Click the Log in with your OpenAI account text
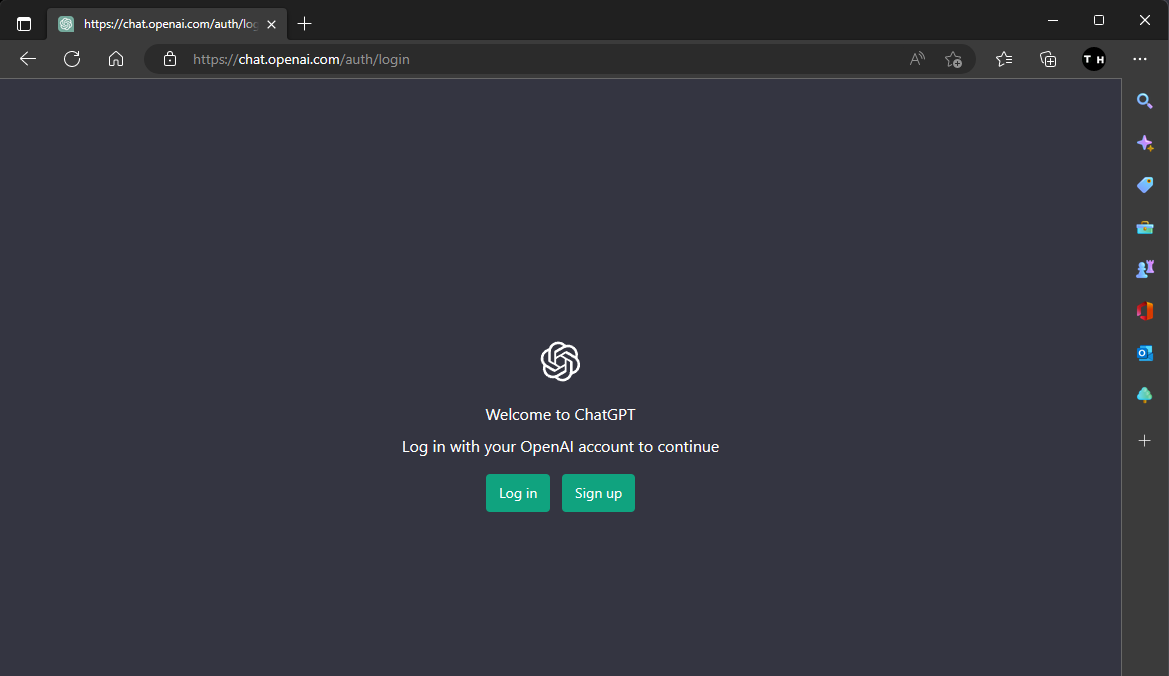 click(x=560, y=446)
